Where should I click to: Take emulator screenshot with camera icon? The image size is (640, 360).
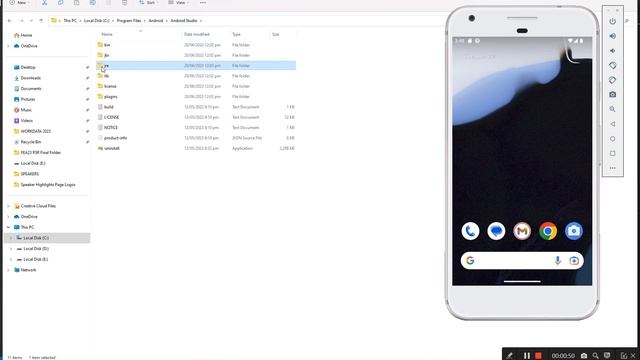[613, 95]
